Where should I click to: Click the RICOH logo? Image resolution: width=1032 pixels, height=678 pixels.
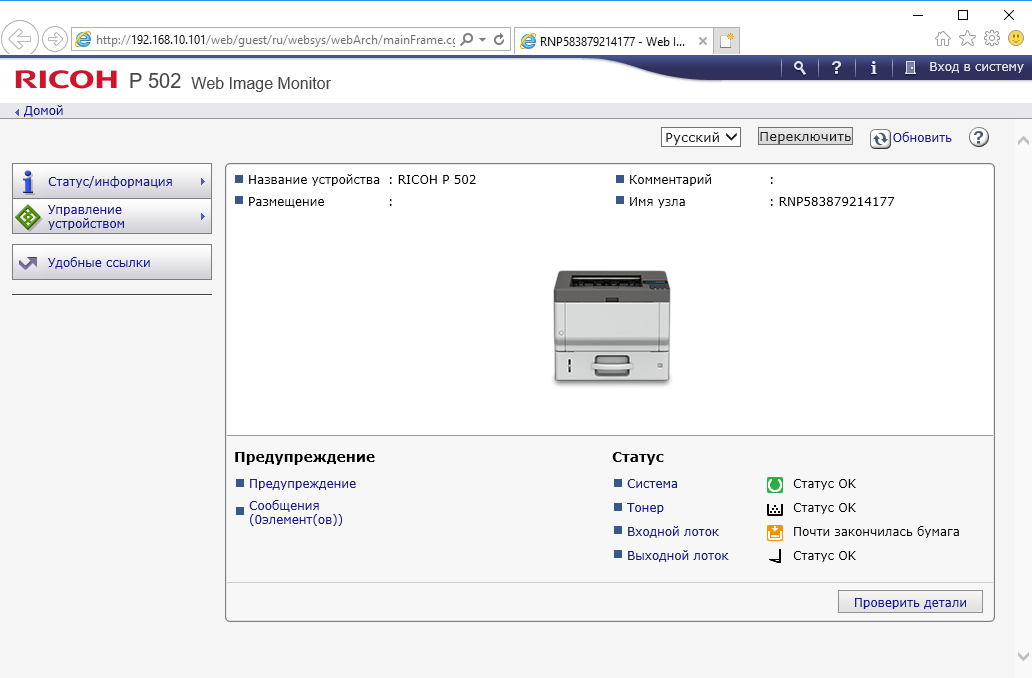[x=66, y=80]
